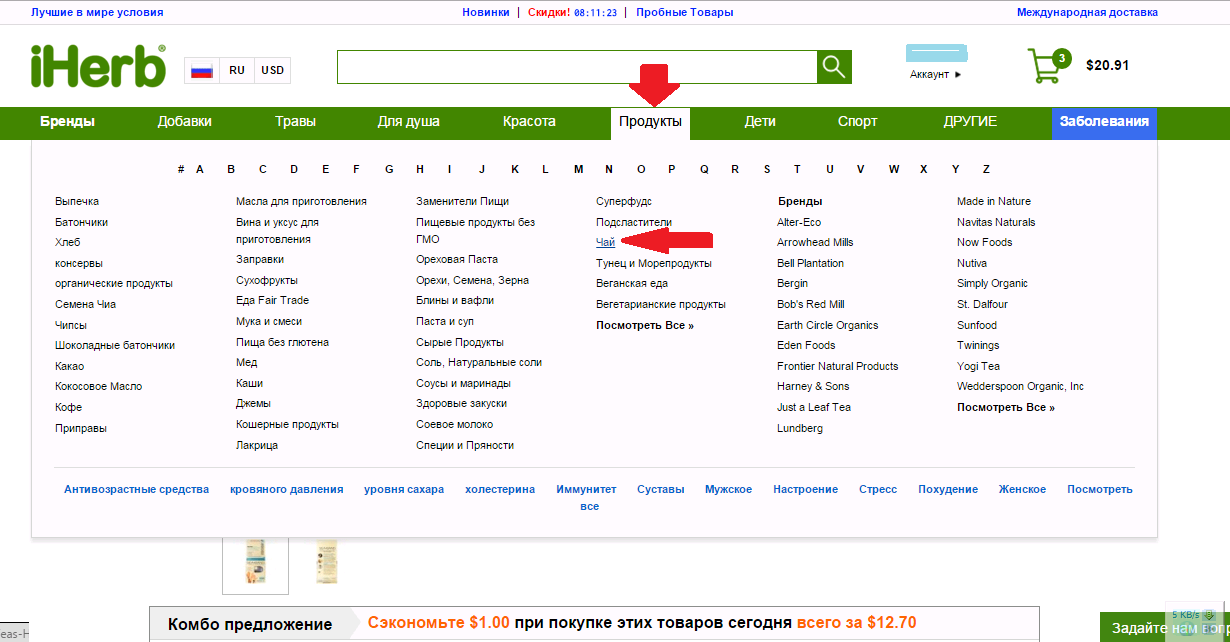Open Пища без глютена category
This screenshot has height=642, width=1230.
[x=283, y=342]
